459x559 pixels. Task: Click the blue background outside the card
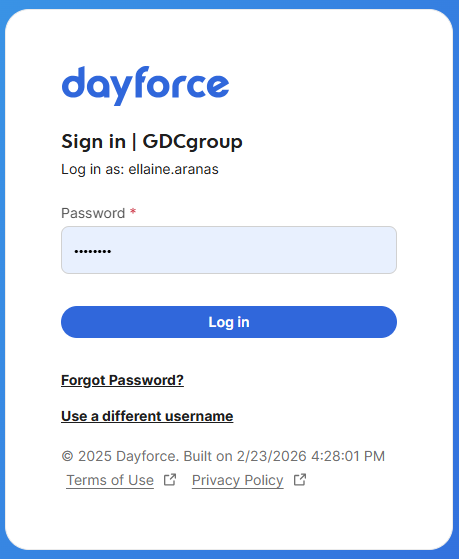pos(229,3)
